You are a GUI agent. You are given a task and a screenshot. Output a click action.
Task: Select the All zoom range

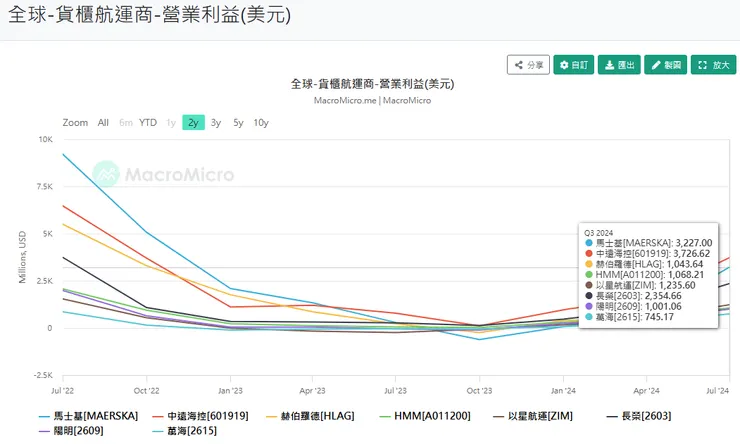pos(103,123)
